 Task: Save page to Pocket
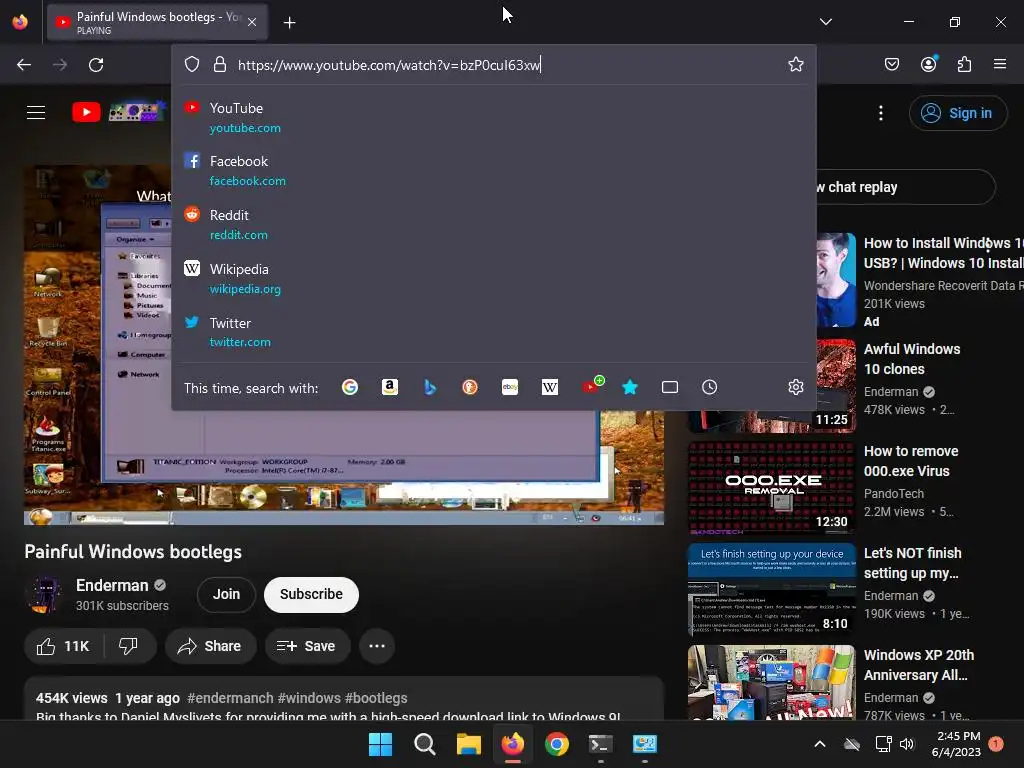(x=891, y=64)
